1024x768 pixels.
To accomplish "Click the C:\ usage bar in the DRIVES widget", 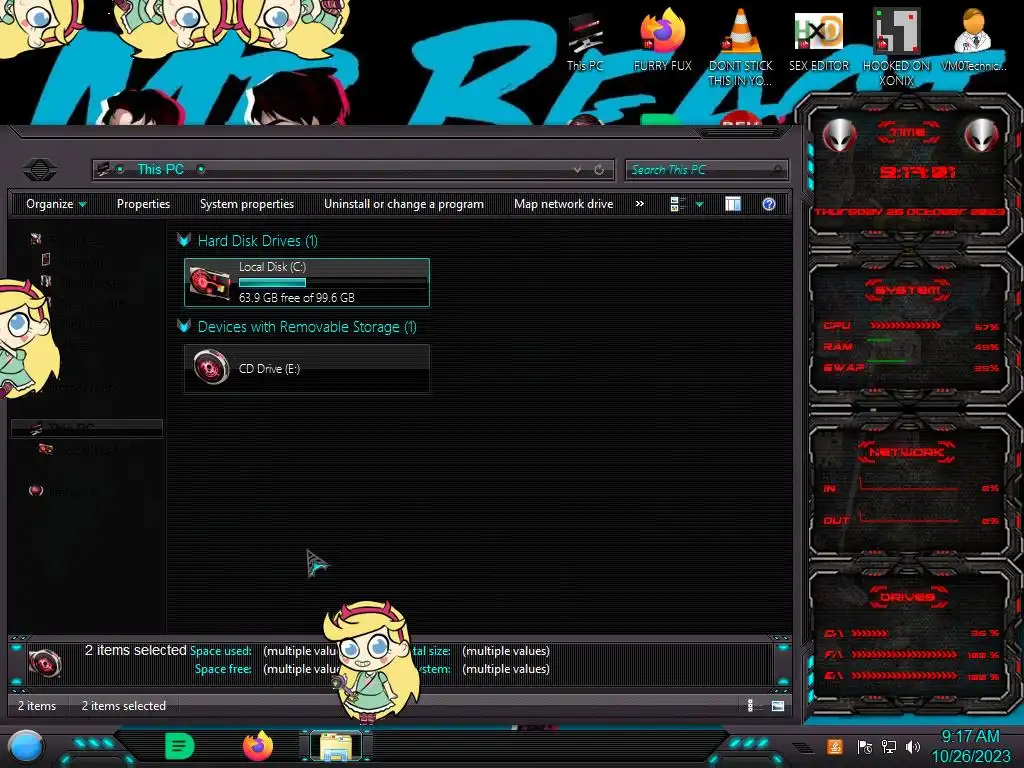I will pyautogui.click(x=869, y=633).
